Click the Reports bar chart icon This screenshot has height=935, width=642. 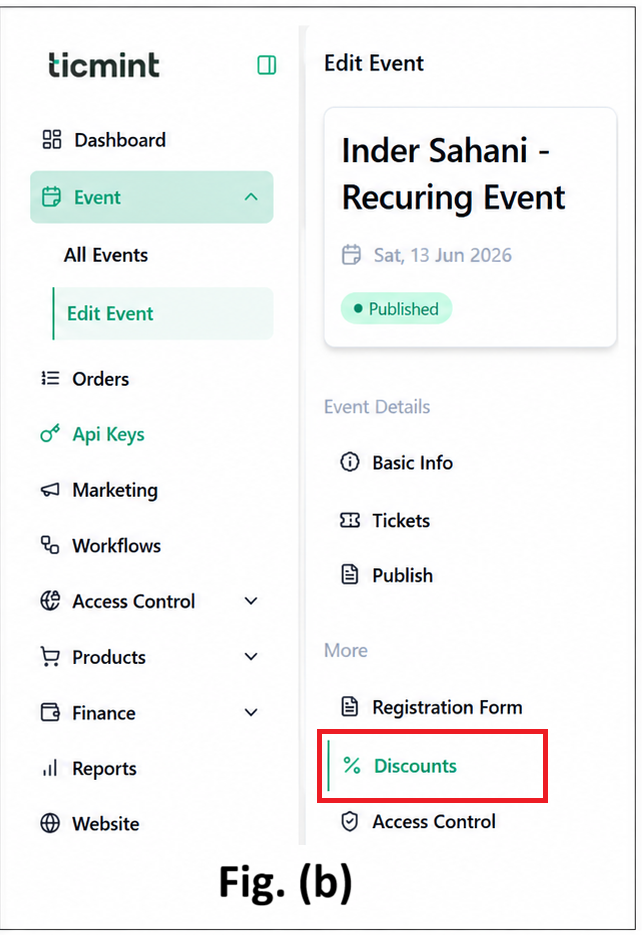coord(50,768)
